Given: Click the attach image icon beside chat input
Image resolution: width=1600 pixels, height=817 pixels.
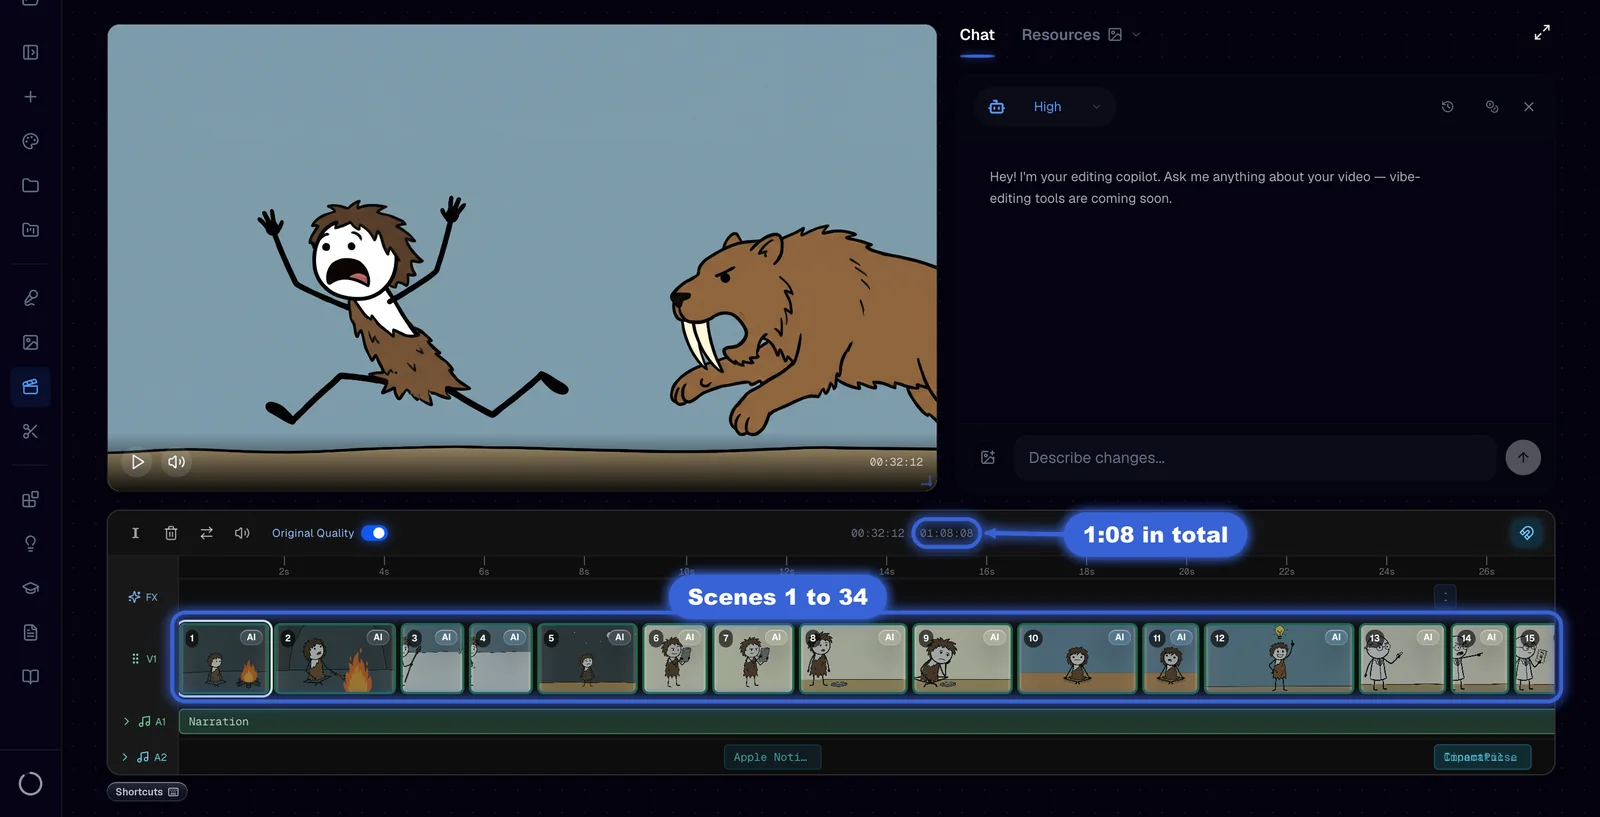Looking at the screenshot, I should (x=988, y=457).
